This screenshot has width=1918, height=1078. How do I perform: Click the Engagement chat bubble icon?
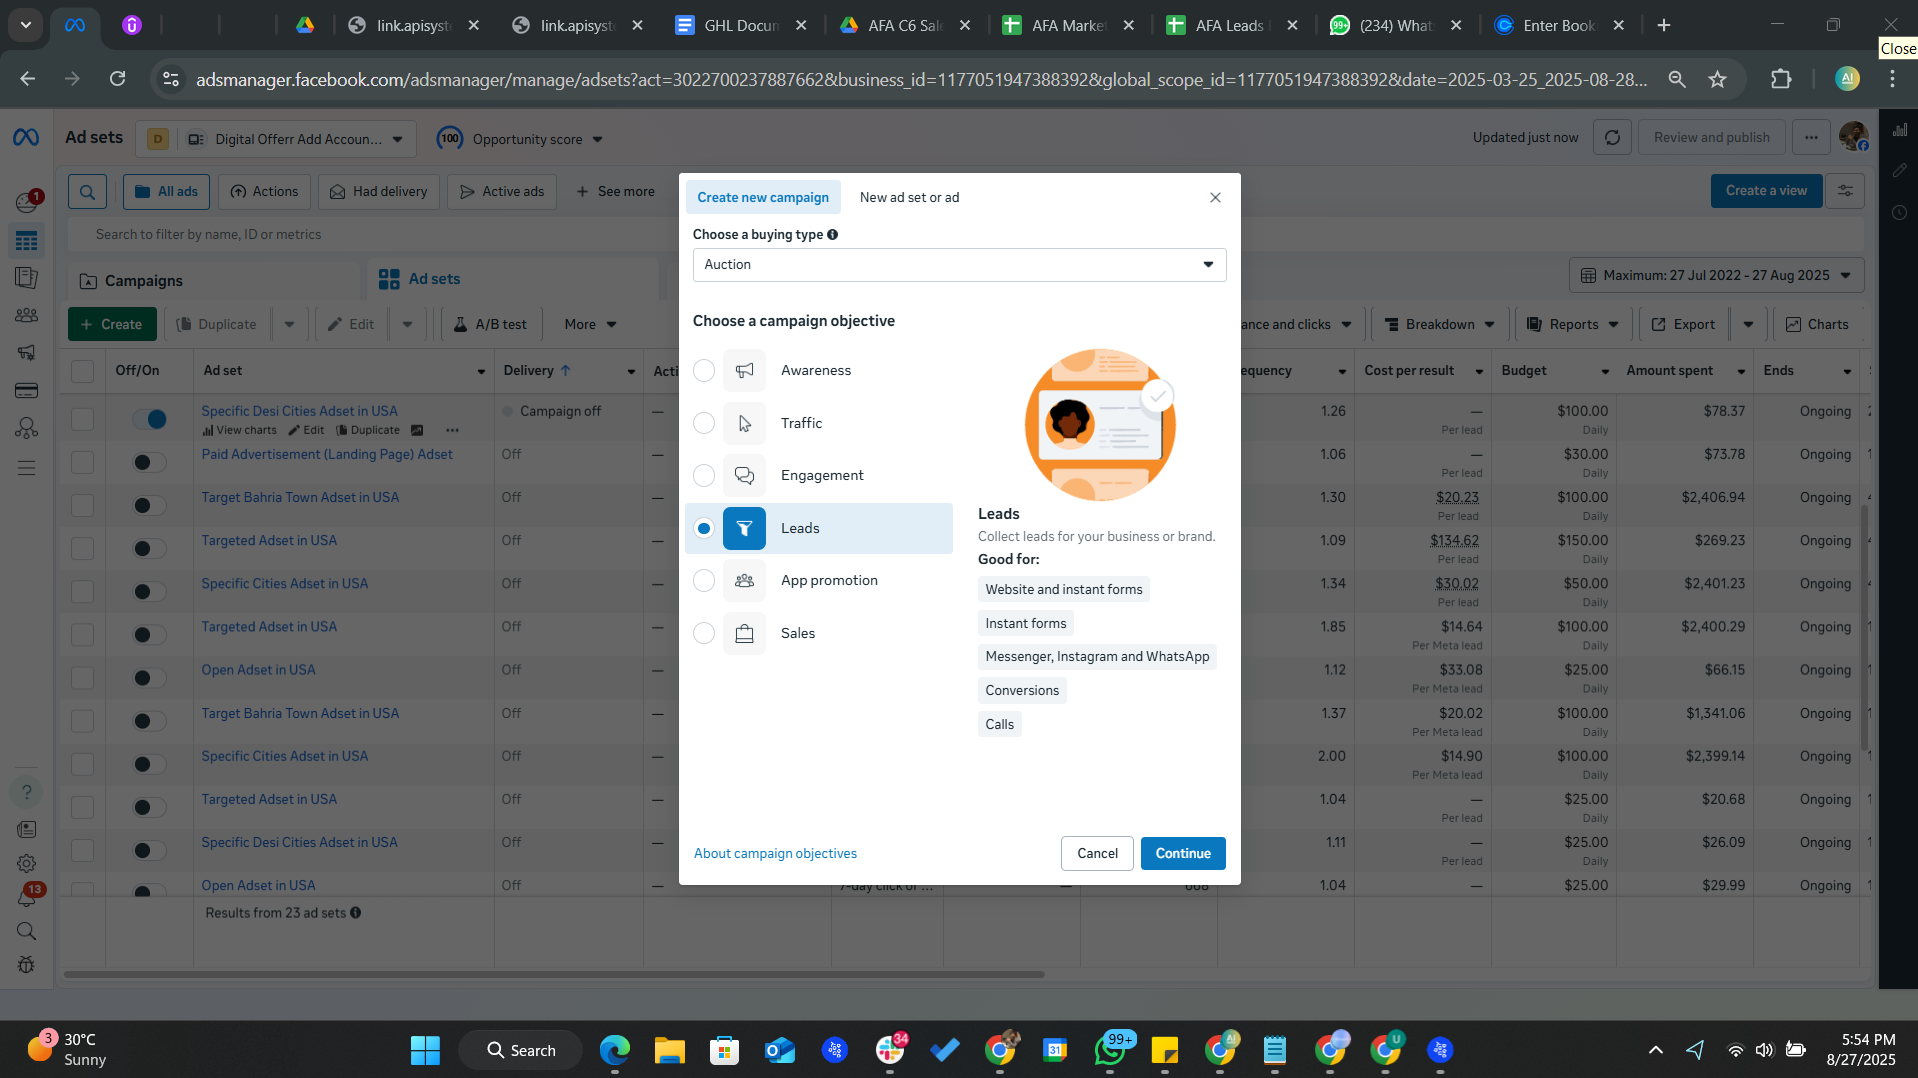coord(744,475)
